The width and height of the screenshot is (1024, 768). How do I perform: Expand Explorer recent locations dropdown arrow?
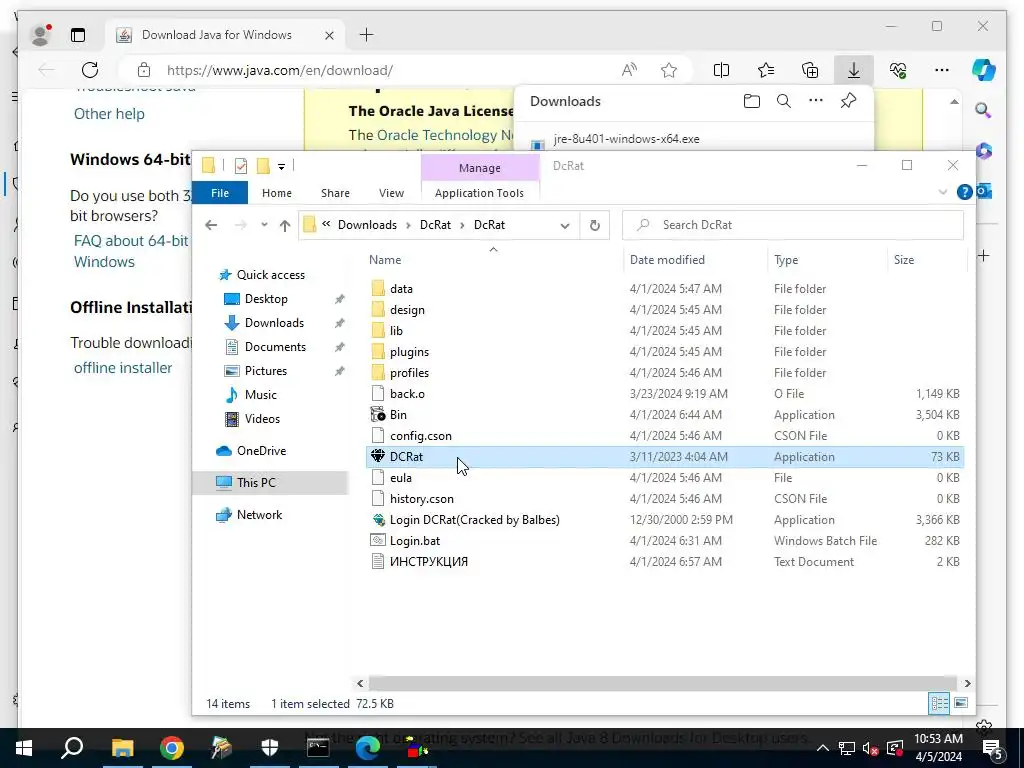click(x=264, y=225)
